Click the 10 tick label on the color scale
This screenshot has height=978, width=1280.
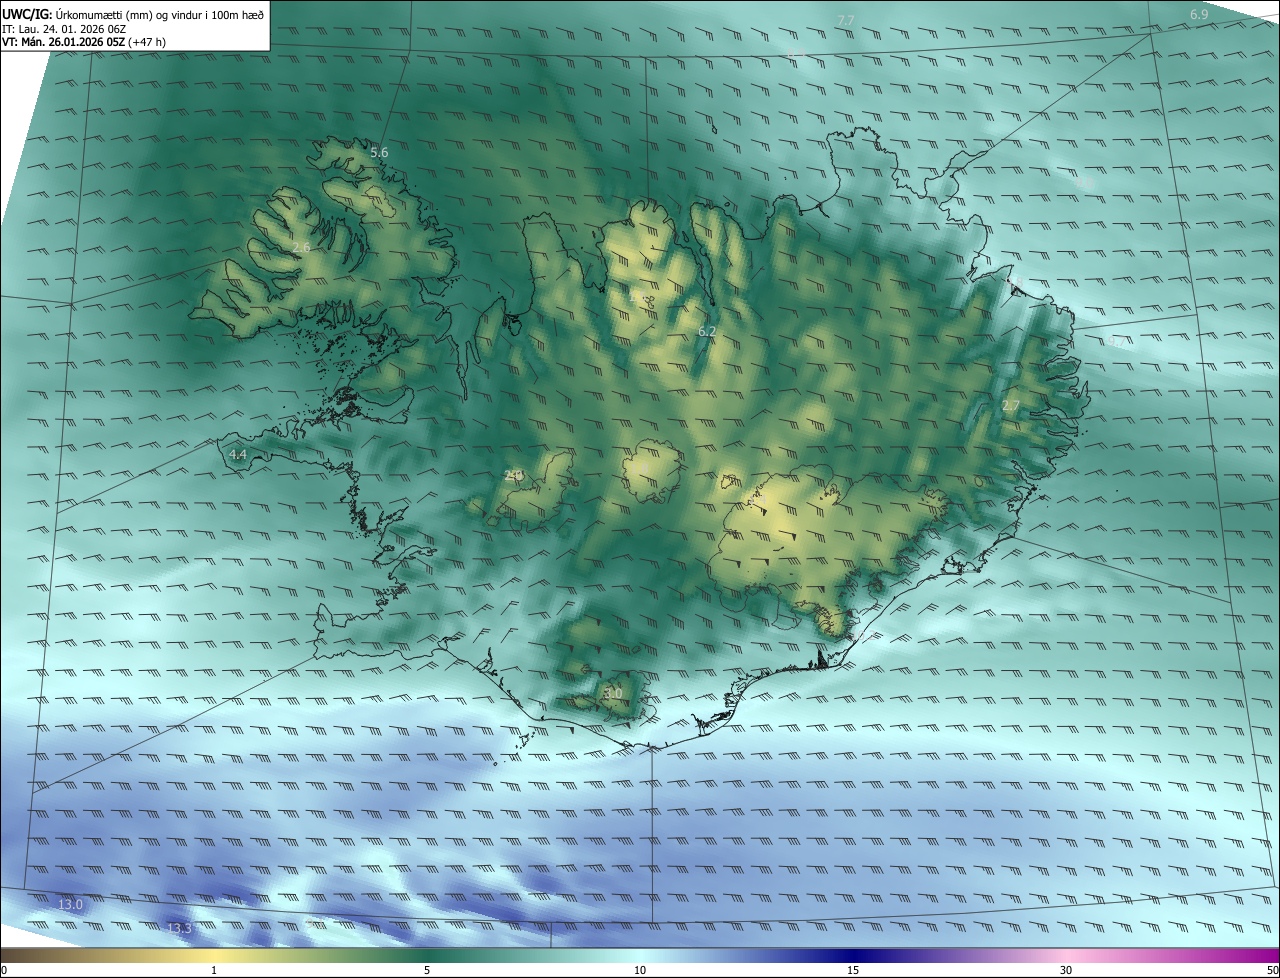640,970
